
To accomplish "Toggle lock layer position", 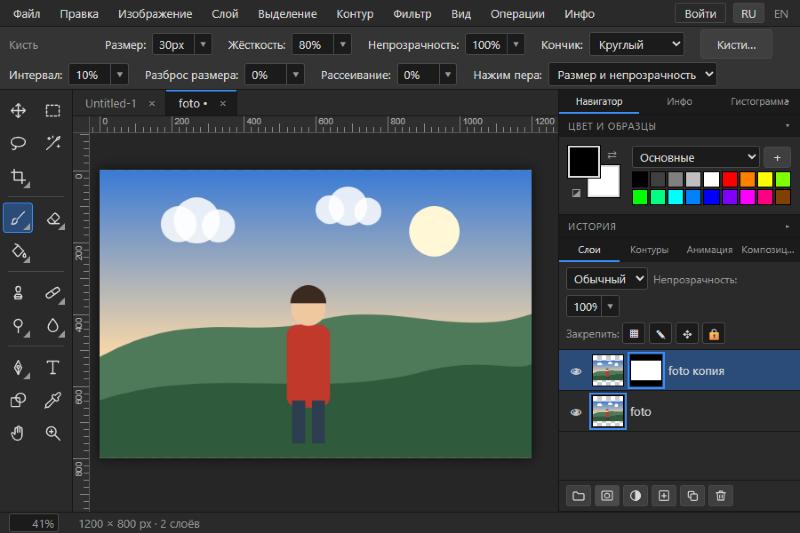I will pyautogui.click(x=687, y=334).
